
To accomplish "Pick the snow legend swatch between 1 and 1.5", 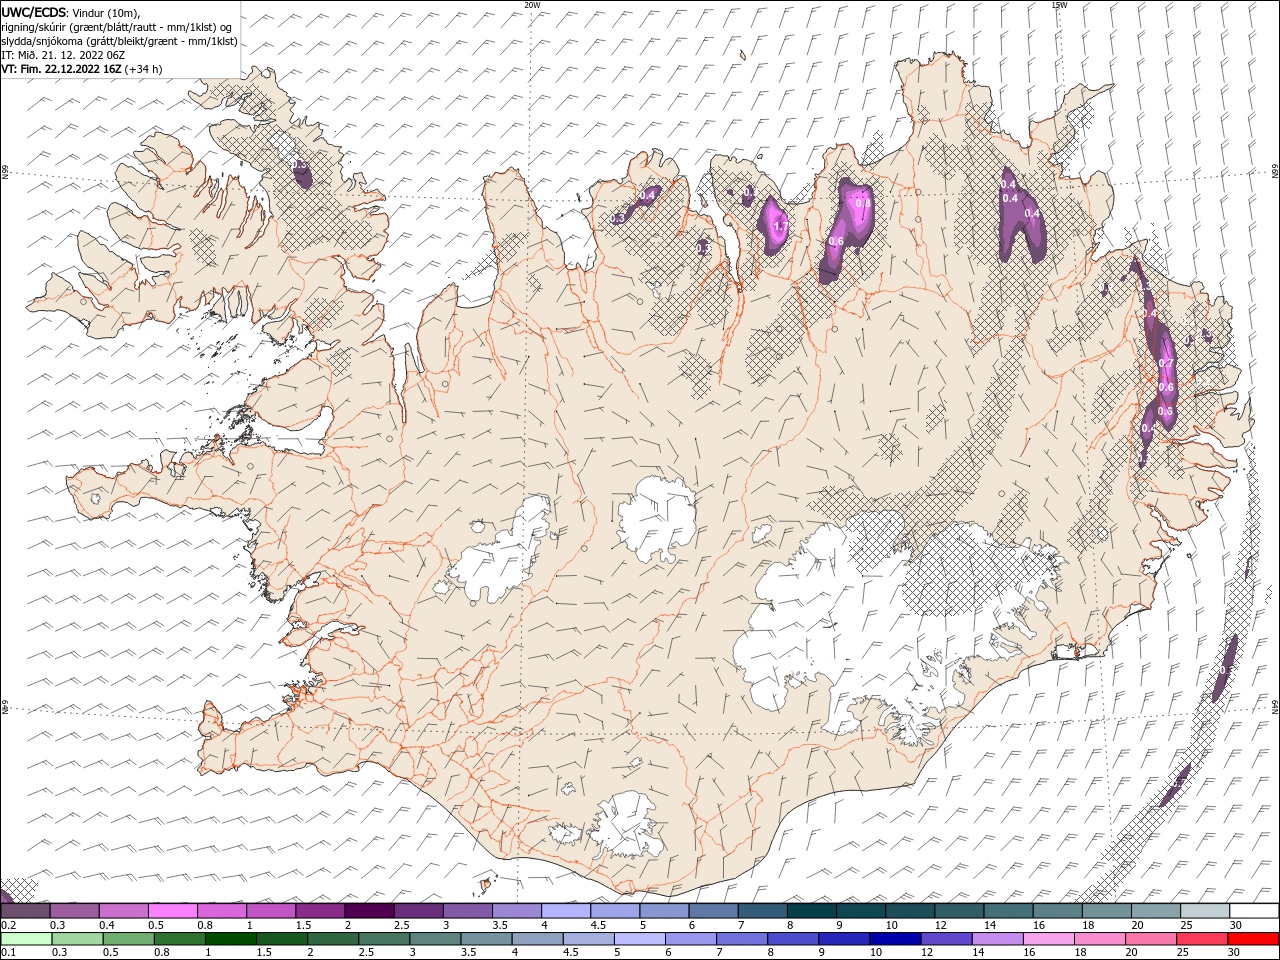I will [270, 911].
